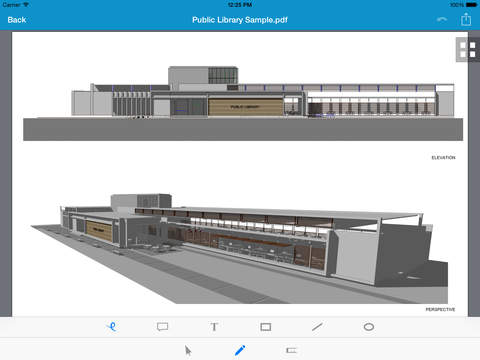
Task: Switch to the highlighter mode
Action: tap(291, 350)
